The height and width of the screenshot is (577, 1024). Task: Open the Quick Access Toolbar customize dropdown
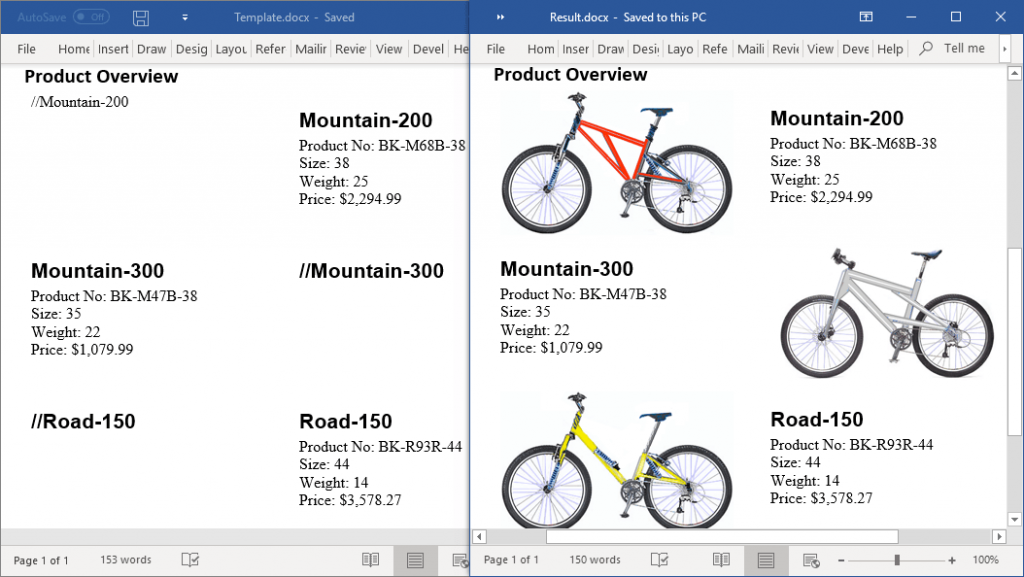pyautogui.click(x=184, y=17)
